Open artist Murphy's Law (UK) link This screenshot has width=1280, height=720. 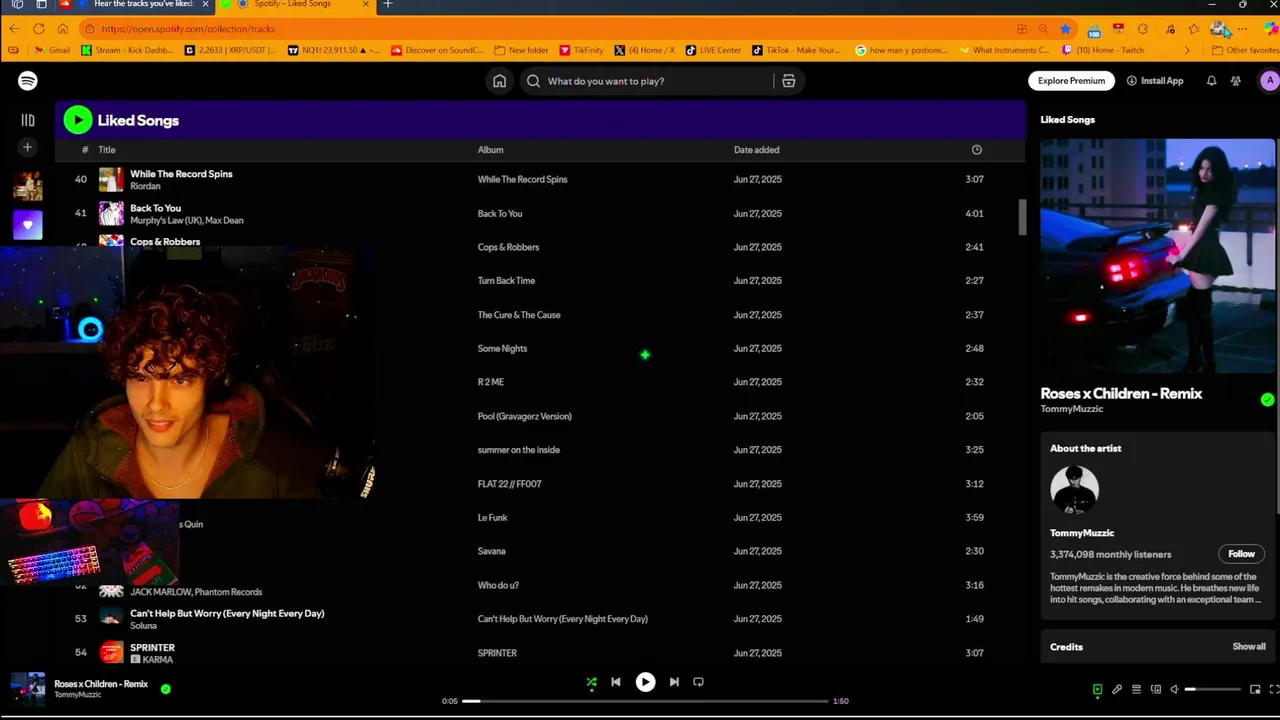tap(166, 220)
